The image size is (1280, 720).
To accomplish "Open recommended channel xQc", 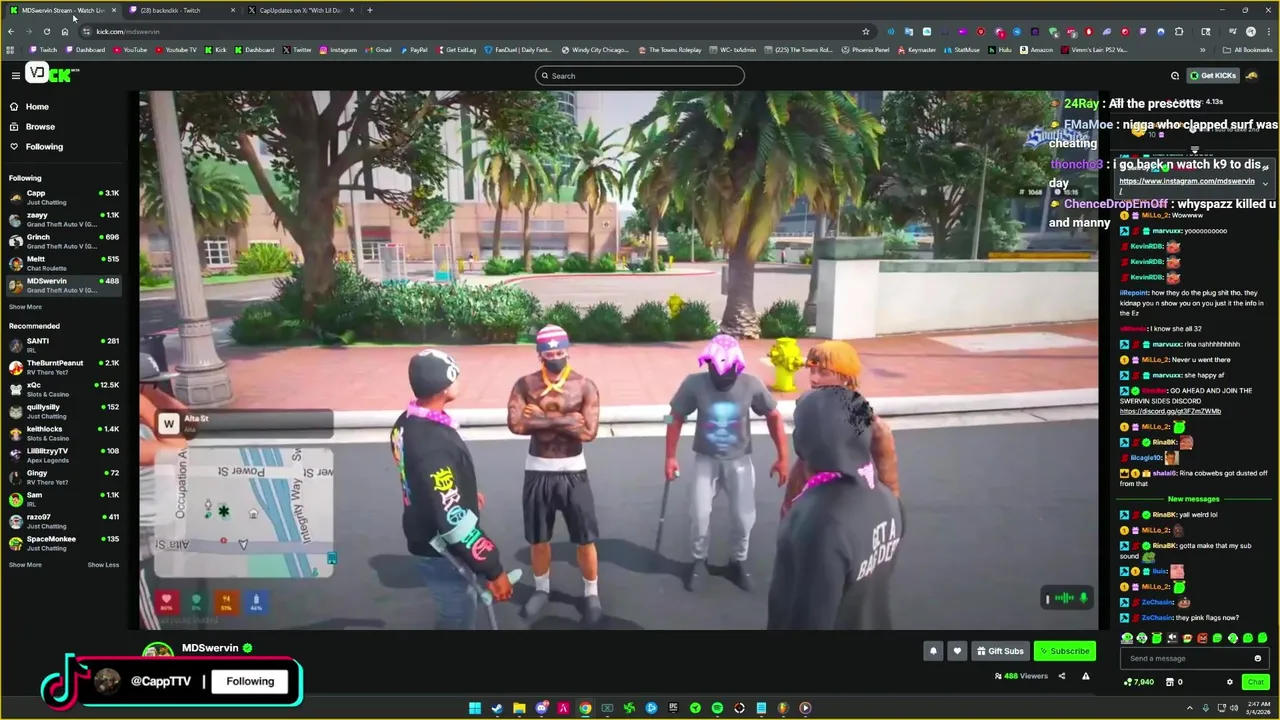I will point(64,389).
